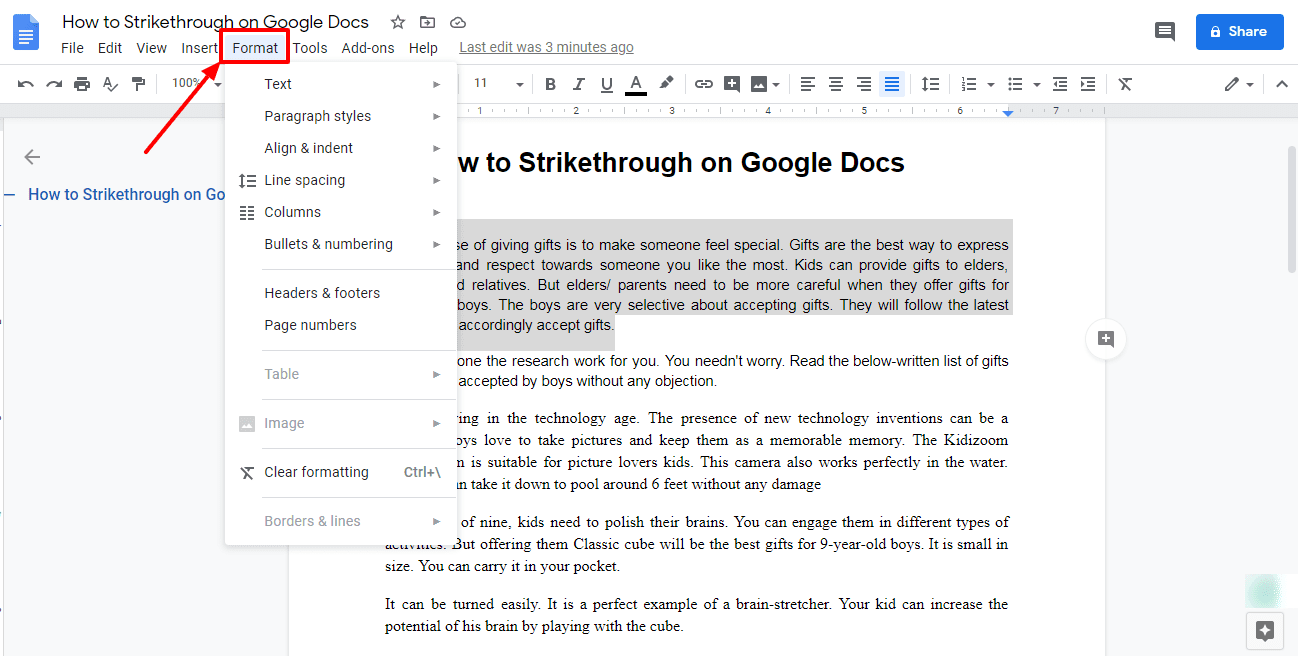Click the Undo arrow icon
Viewport: 1298px width, 656px height.
26,84
